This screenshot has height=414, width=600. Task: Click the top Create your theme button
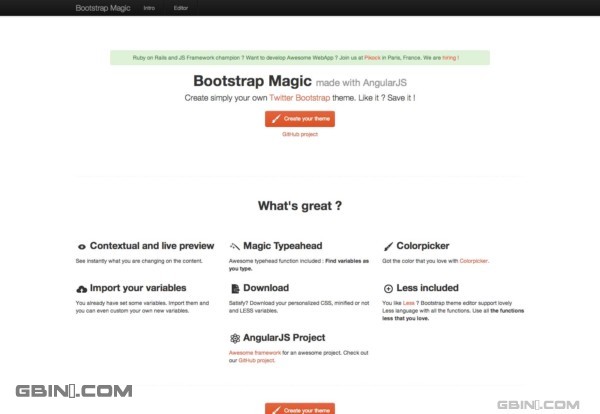click(300, 119)
